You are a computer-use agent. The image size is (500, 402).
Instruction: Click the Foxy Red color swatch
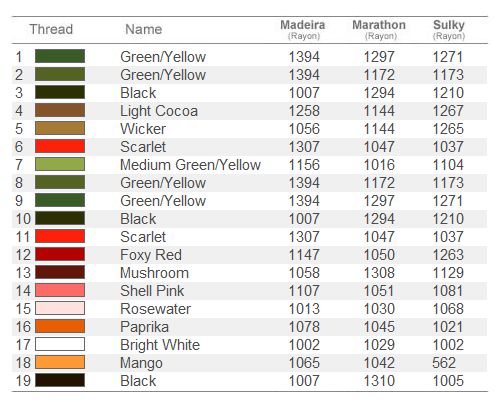click(x=60, y=254)
